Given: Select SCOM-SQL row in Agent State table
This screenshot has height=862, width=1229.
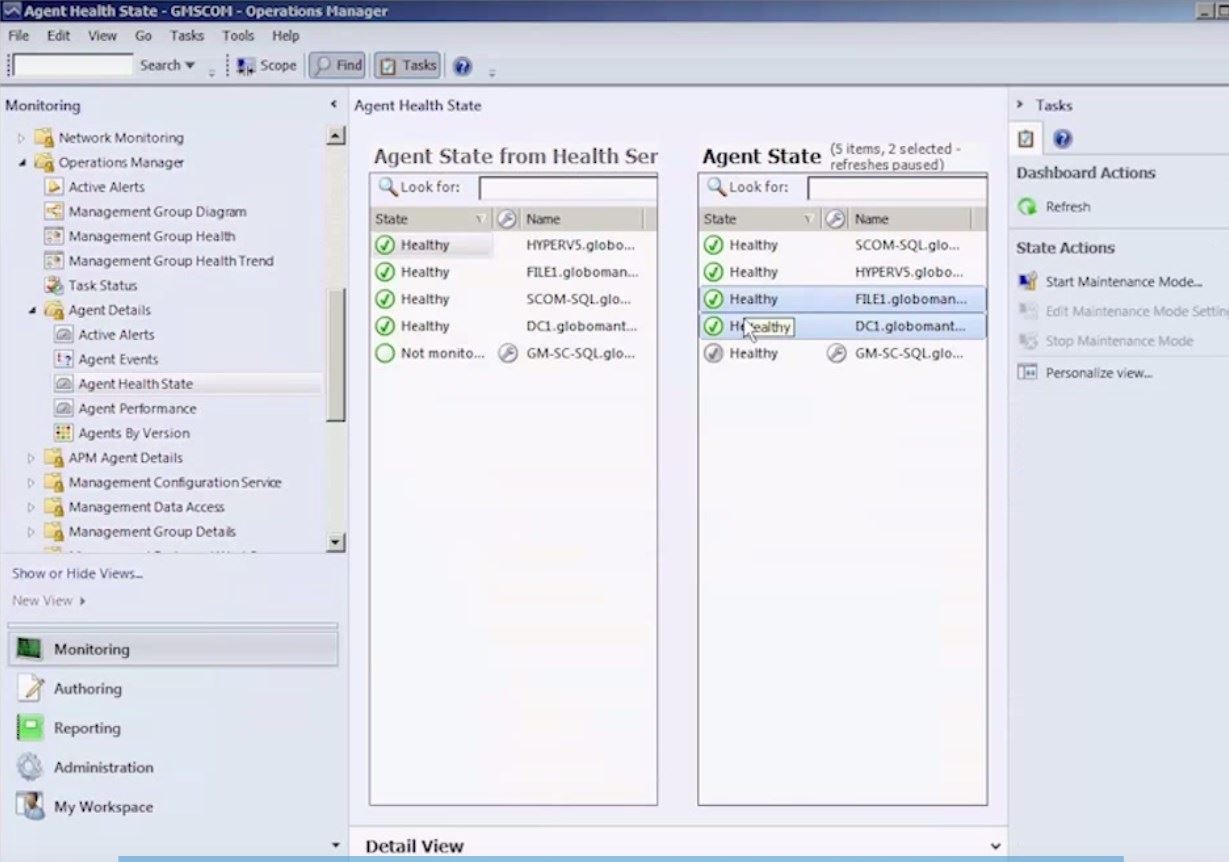Looking at the screenshot, I should (x=842, y=245).
